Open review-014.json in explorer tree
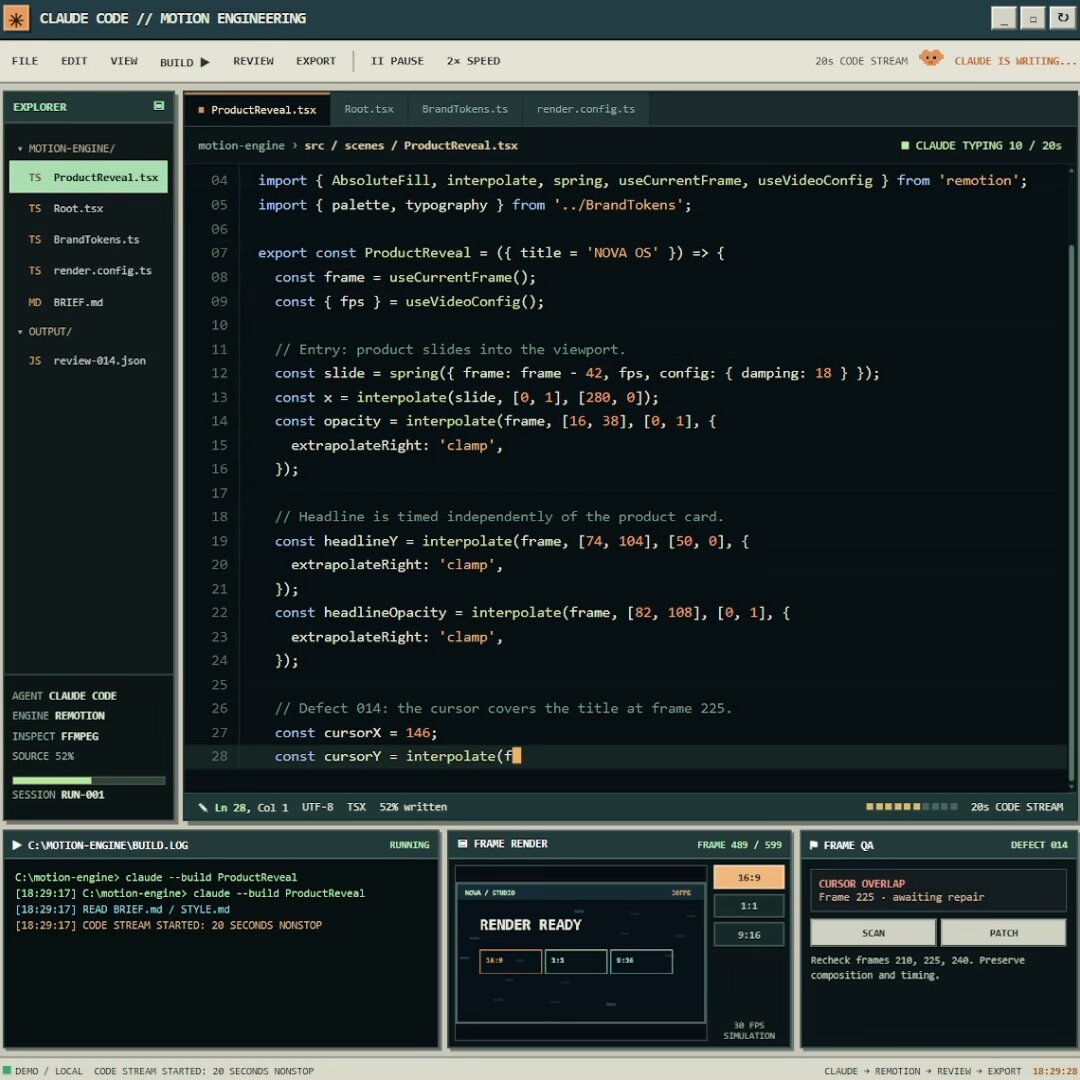This screenshot has height=1080, width=1080. pos(88,361)
